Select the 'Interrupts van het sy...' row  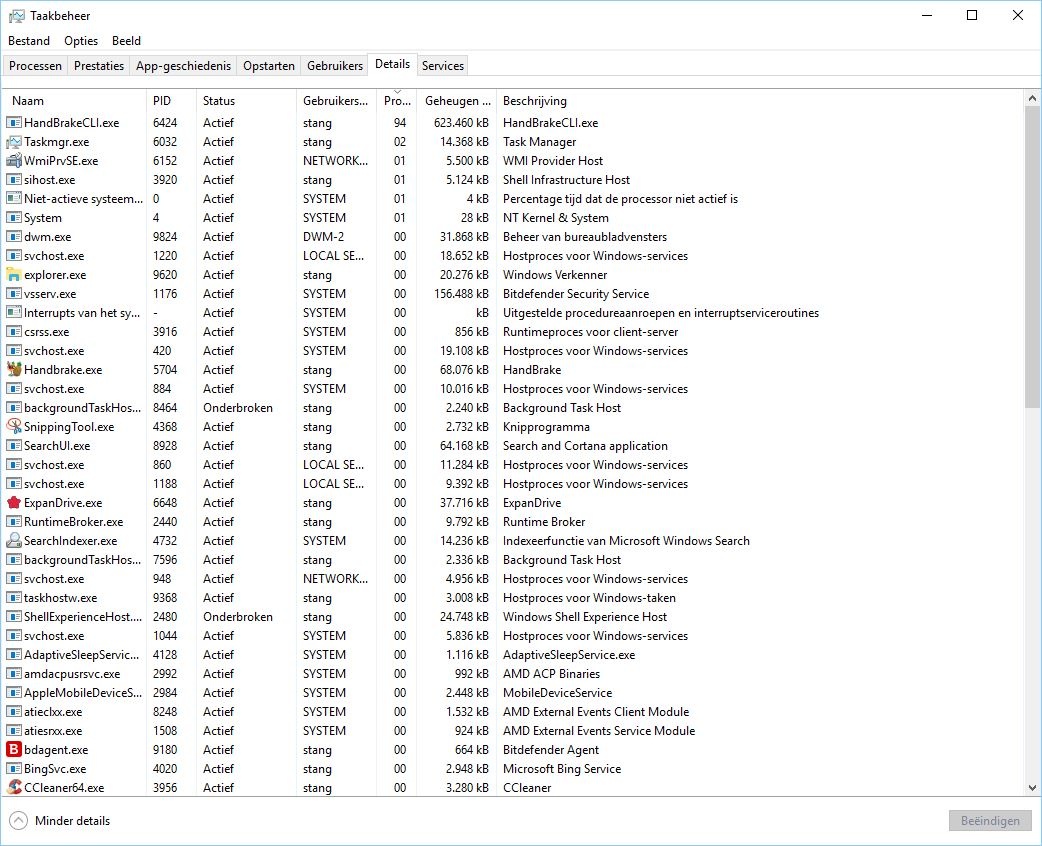(513, 312)
